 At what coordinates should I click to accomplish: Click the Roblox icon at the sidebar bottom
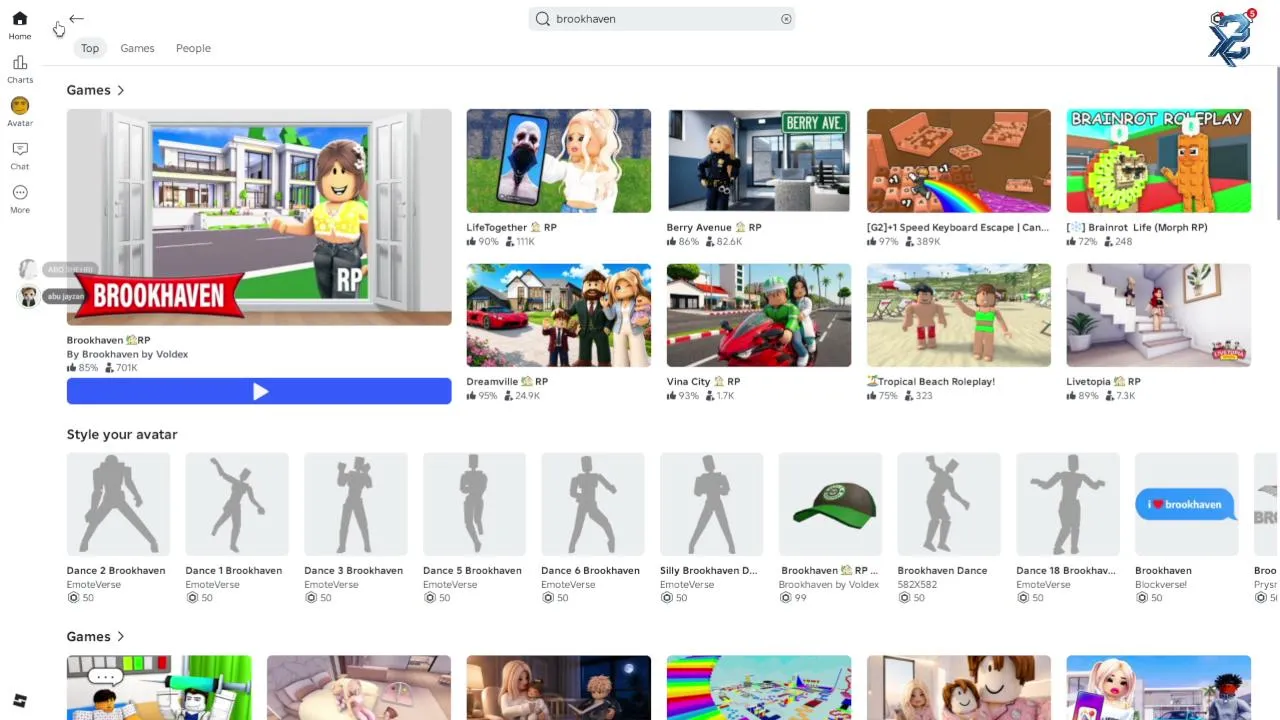20,701
